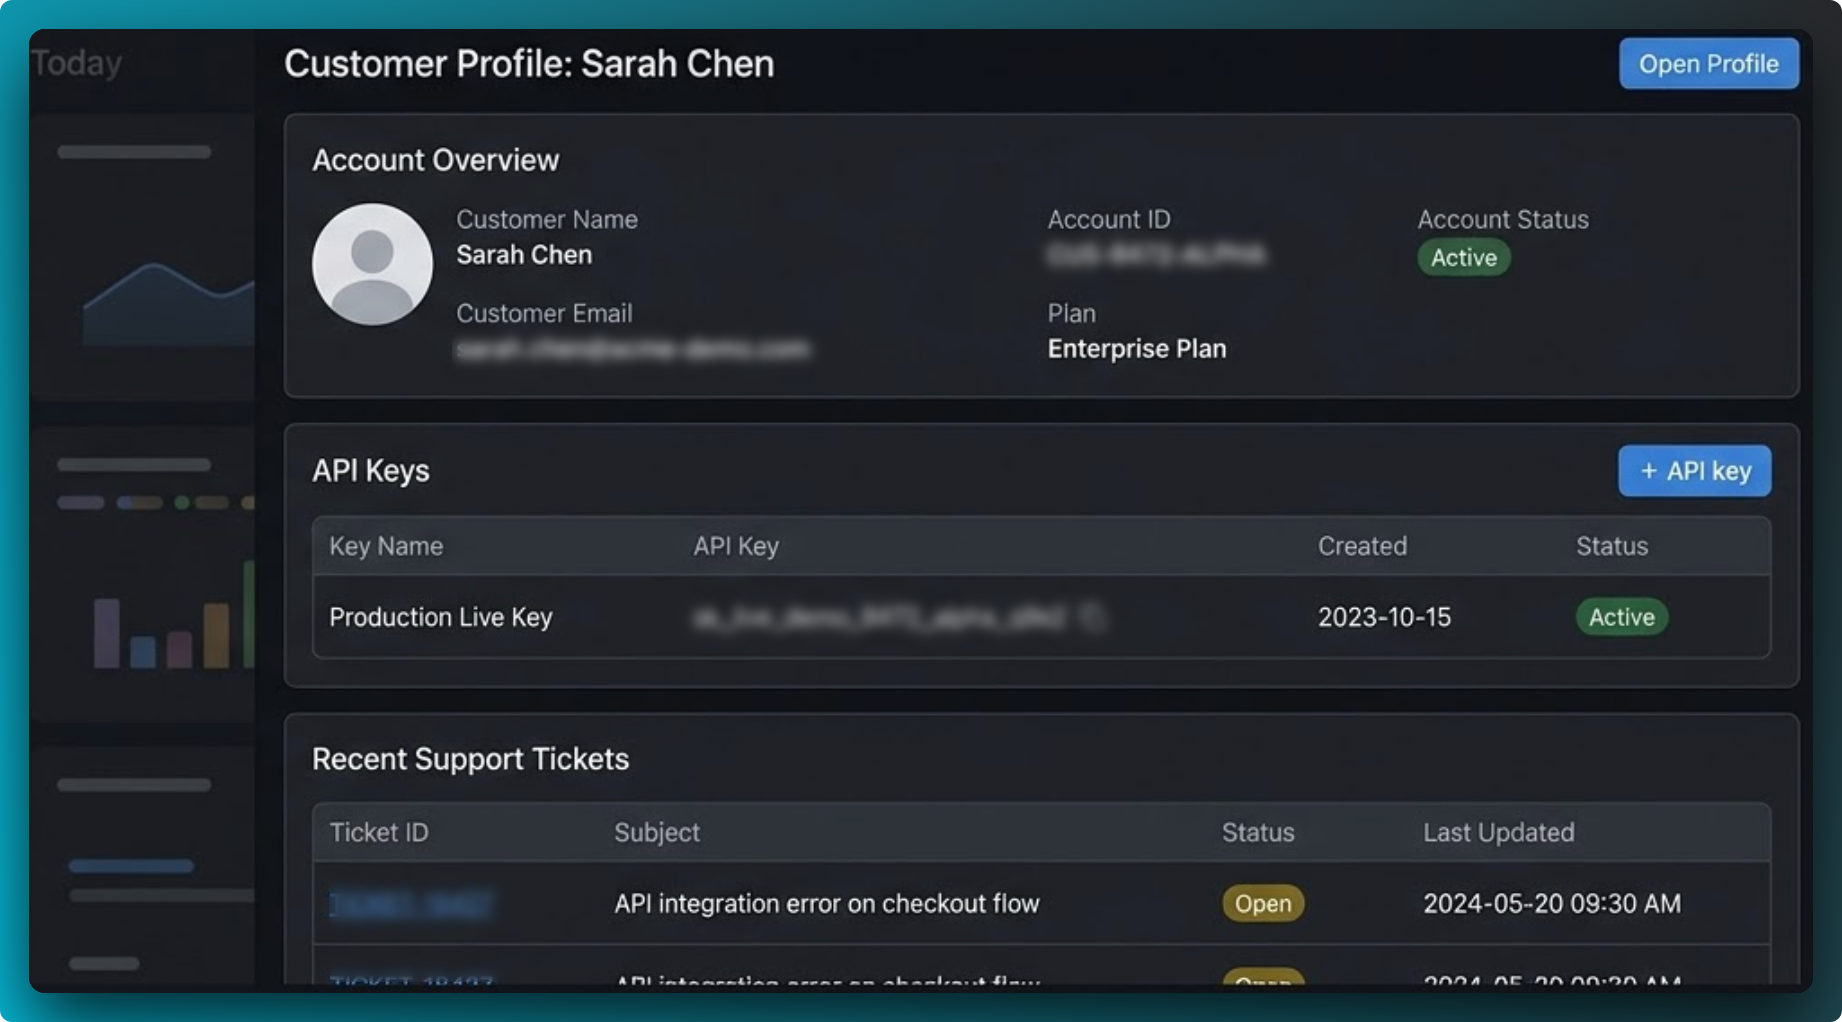The height and width of the screenshot is (1022, 1842).
Task: Open the second support ticket ID link
Action: pos(413,982)
